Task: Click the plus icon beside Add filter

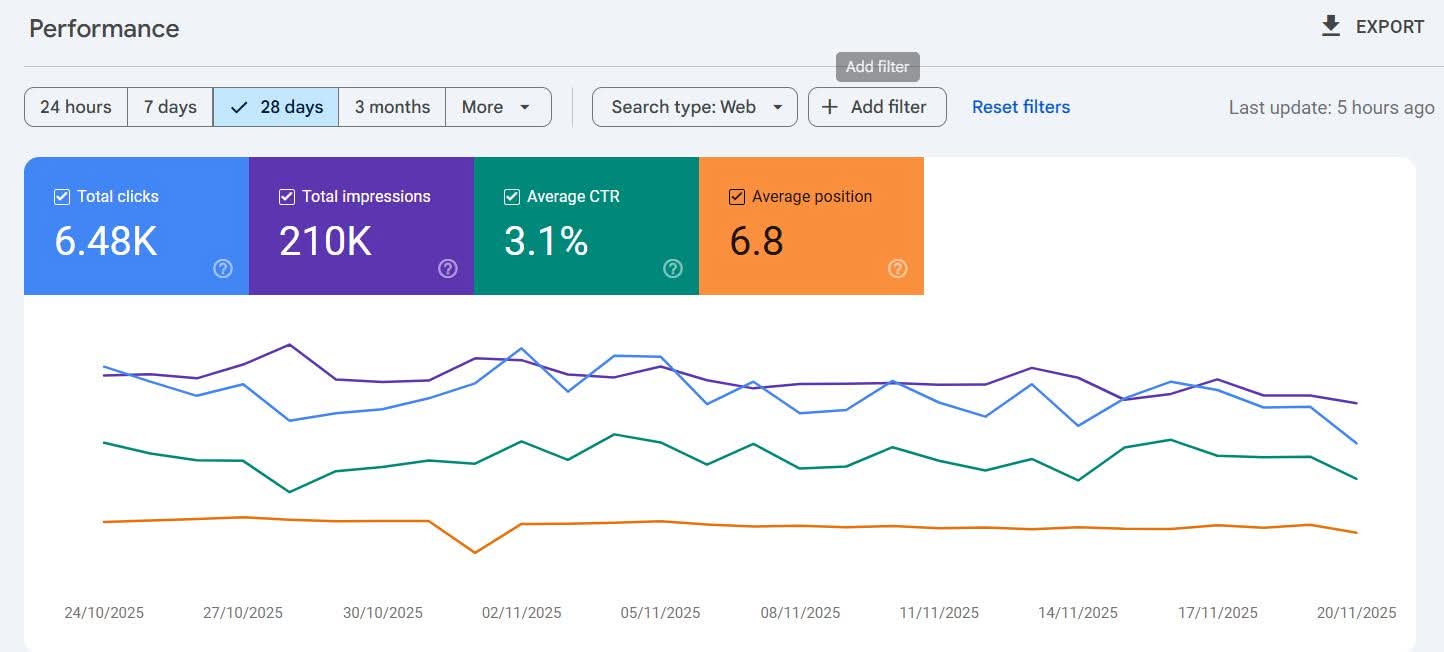Action: tap(829, 107)
